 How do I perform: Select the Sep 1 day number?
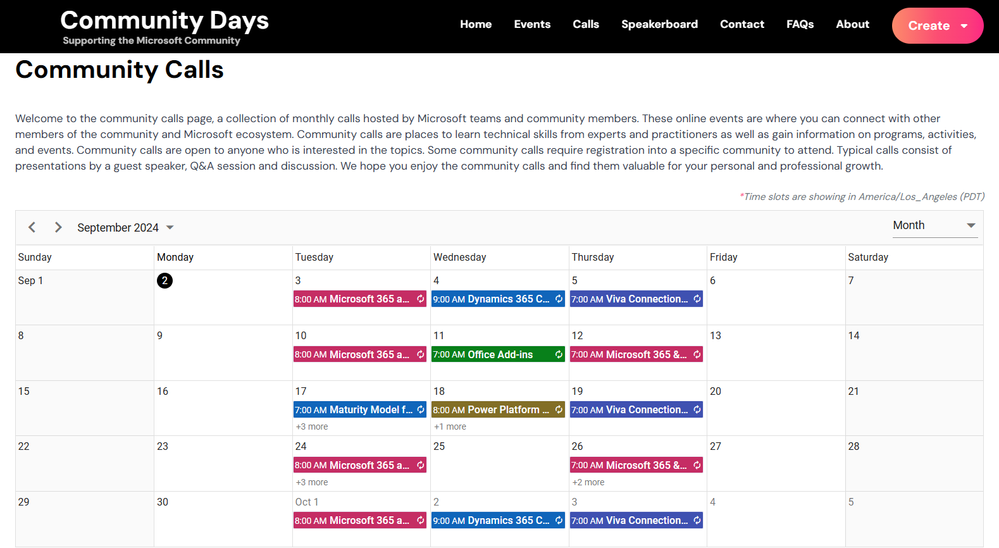(x=31, y=280)
